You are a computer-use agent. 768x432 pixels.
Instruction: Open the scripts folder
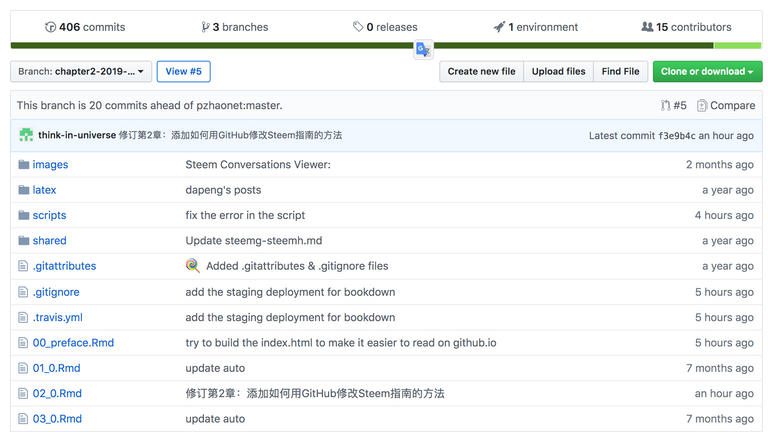point(49,216)
